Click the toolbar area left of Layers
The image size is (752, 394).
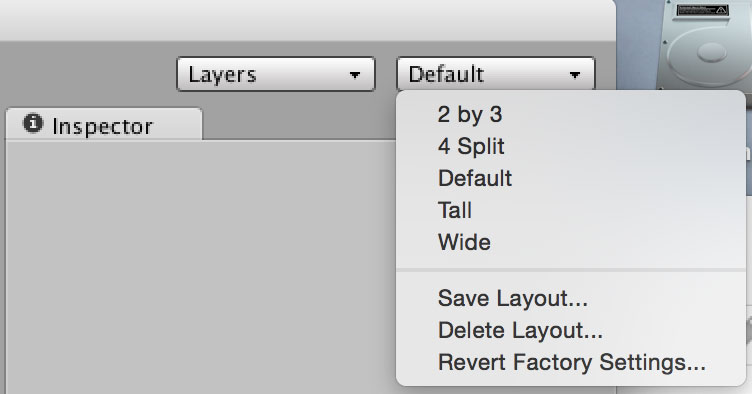click(88, 74)
